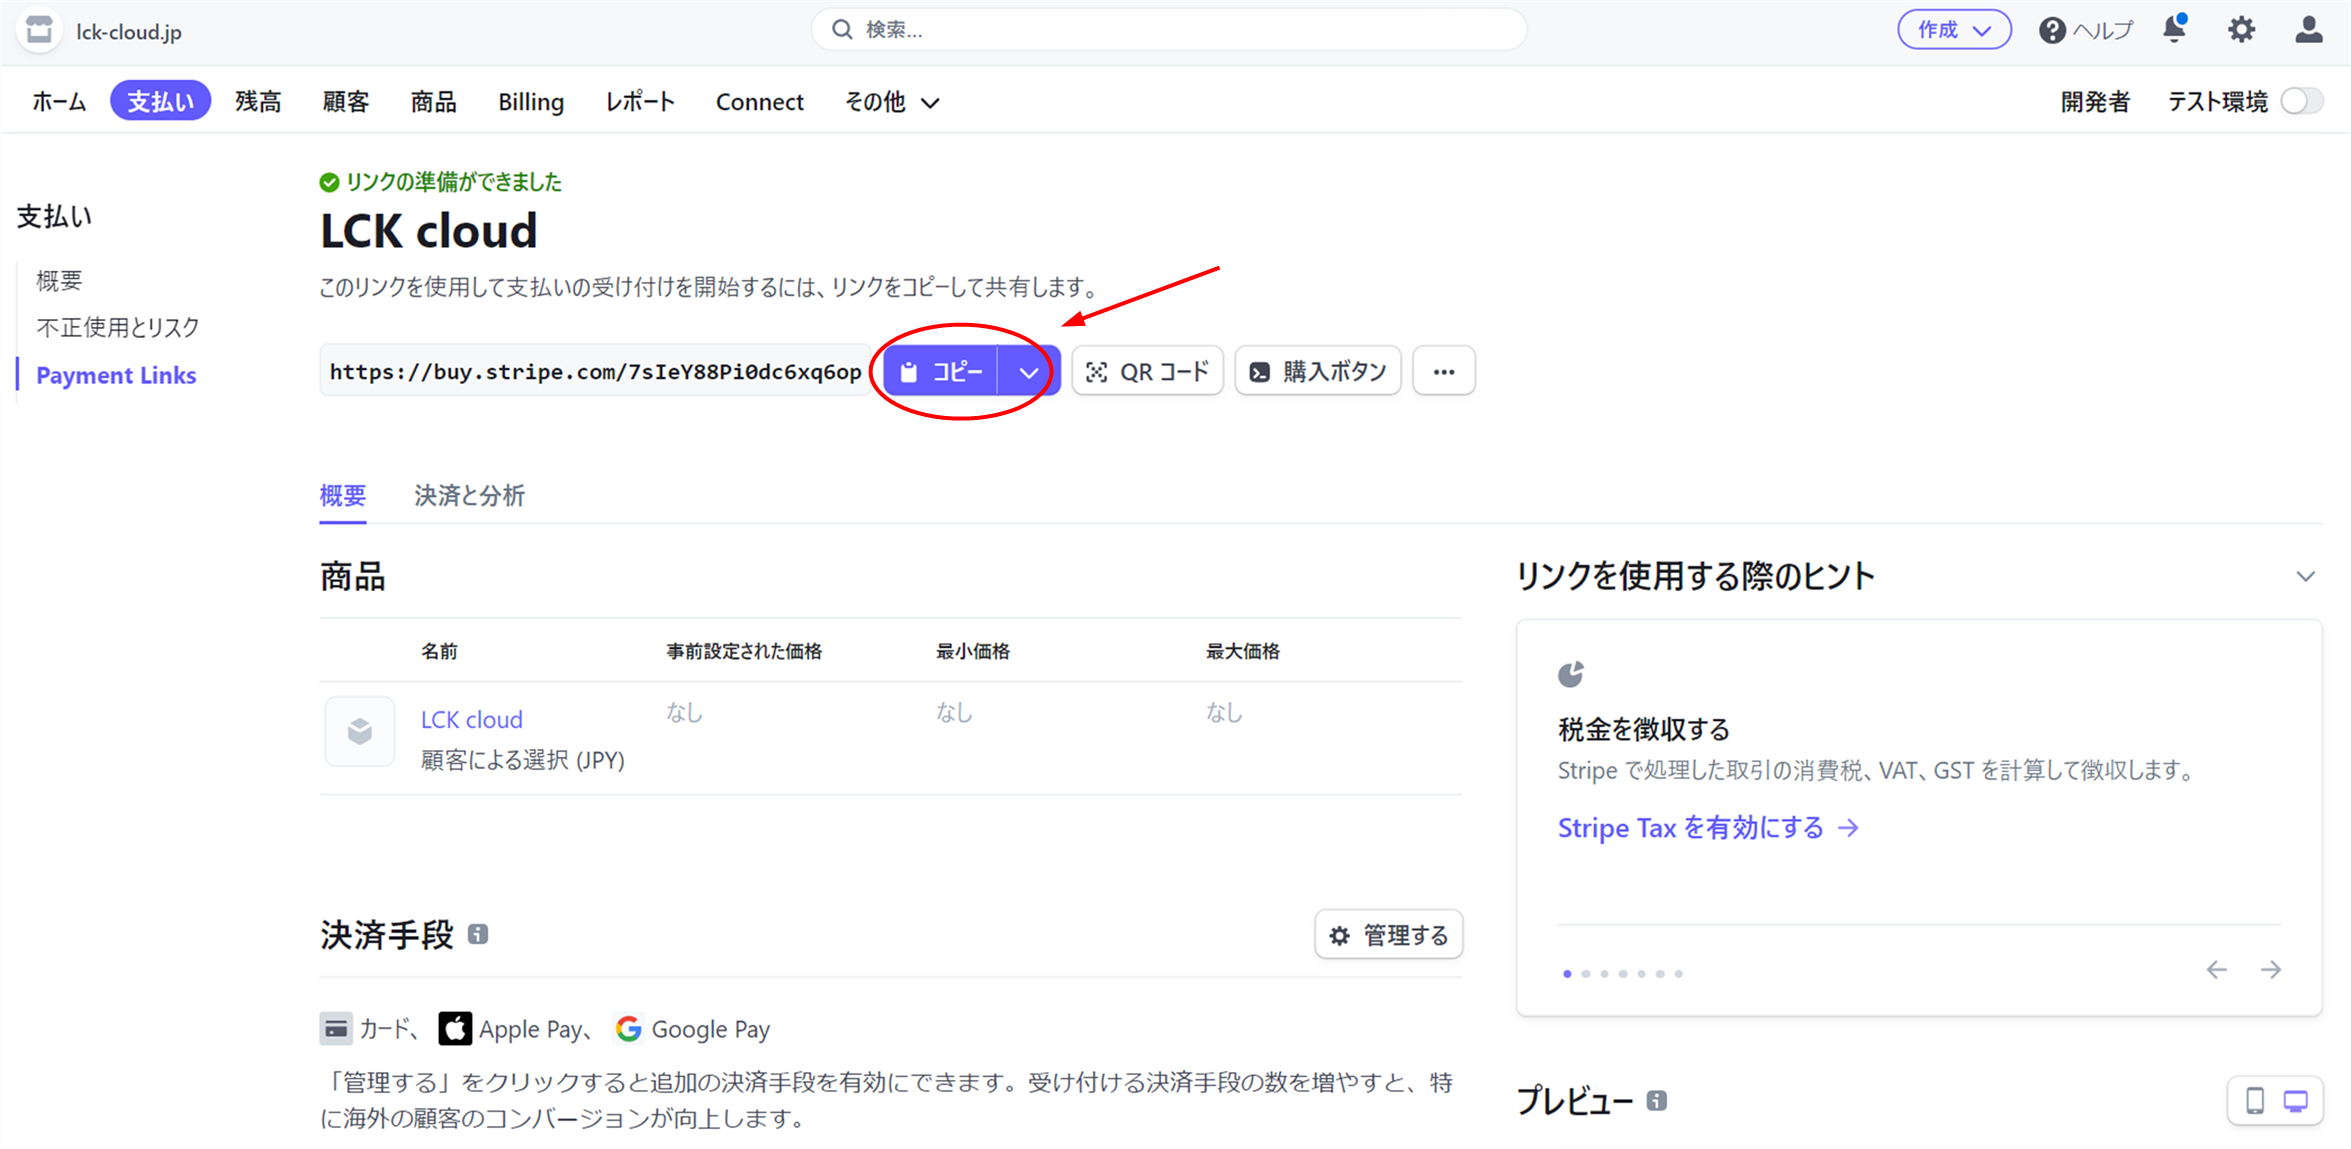The height and width of the screenshot is (1149, 2351).
Task: Collapse the リンクを使用する際のヒント section
Action: click(2305, 576)
